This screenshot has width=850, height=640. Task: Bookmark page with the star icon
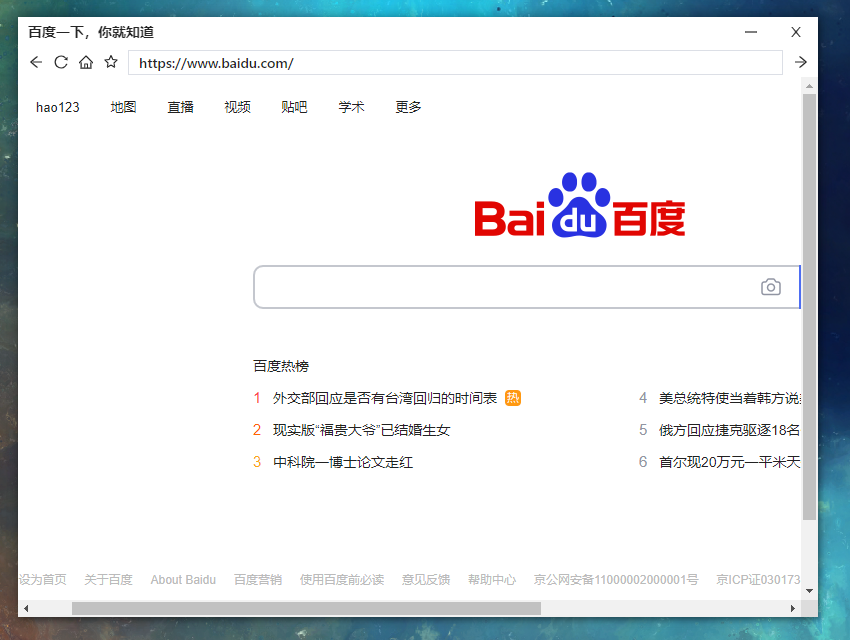click(x=111, y=62)
